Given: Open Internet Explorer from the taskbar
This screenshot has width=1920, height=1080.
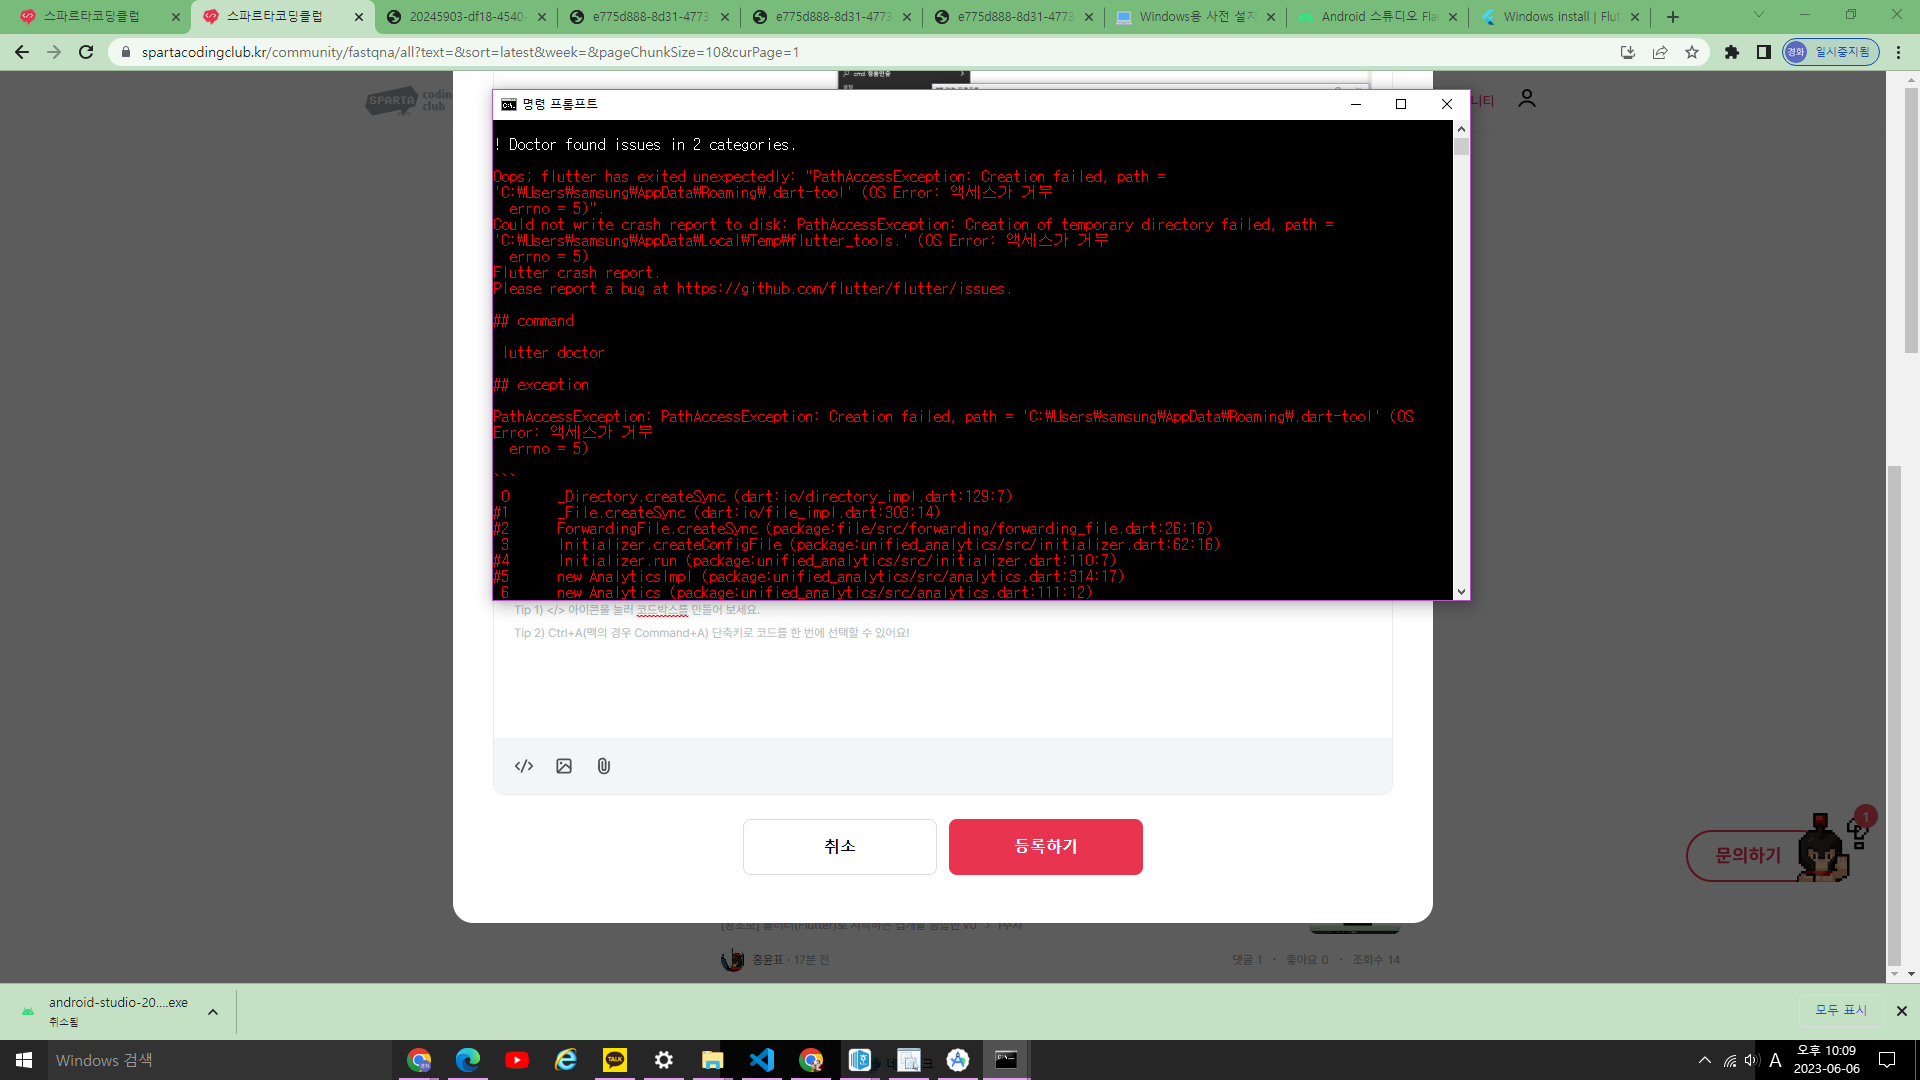Looking at the screenshot, I should [x=566, y=1060].
